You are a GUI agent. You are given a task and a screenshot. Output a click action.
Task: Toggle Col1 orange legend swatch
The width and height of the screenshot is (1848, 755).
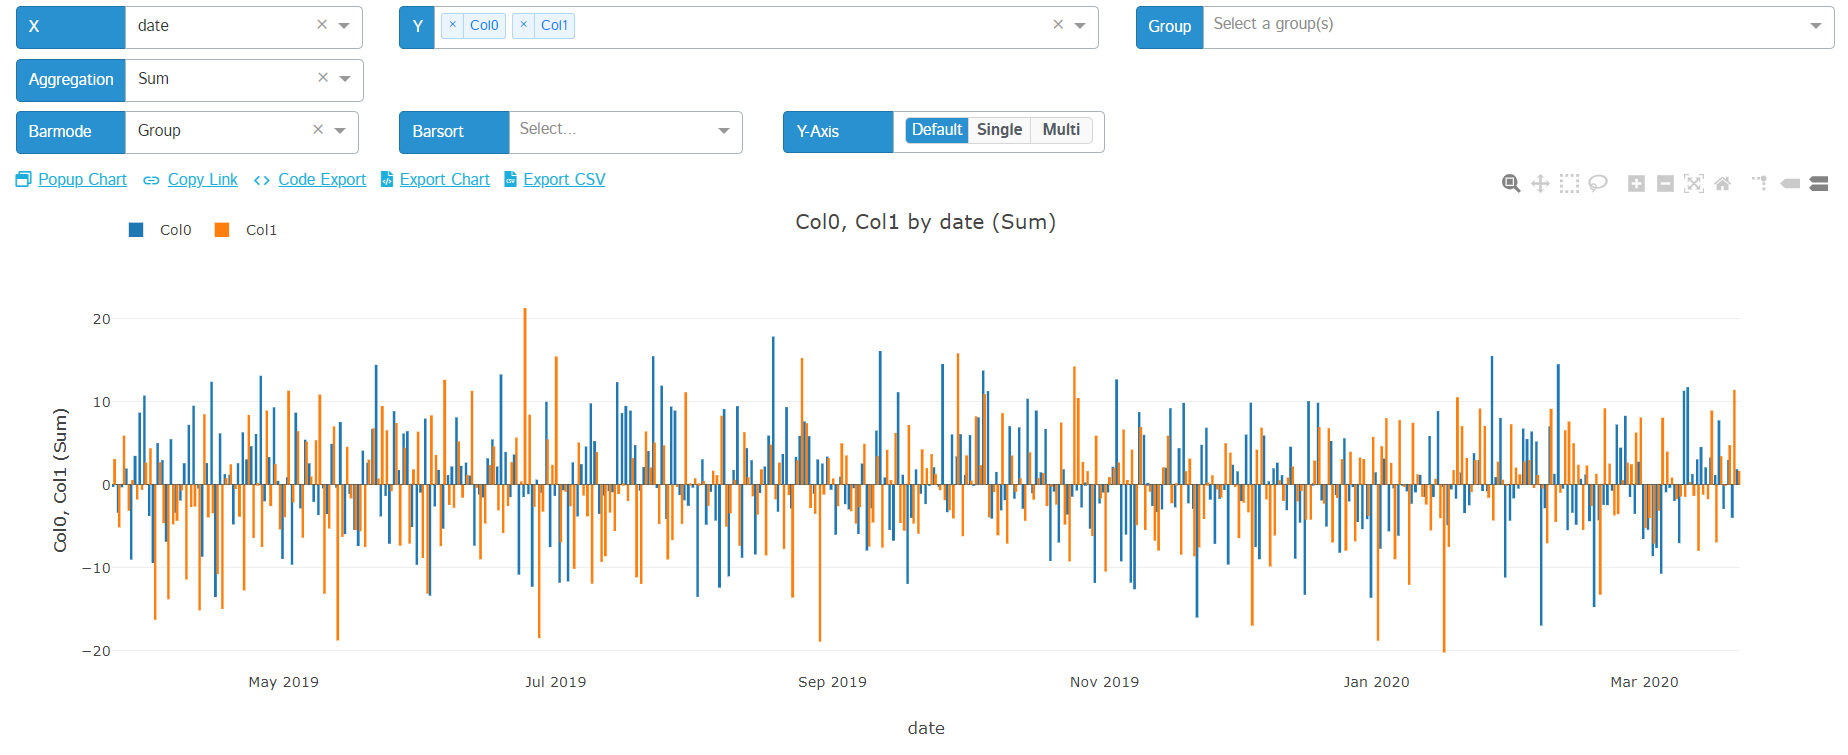(222, 230)
